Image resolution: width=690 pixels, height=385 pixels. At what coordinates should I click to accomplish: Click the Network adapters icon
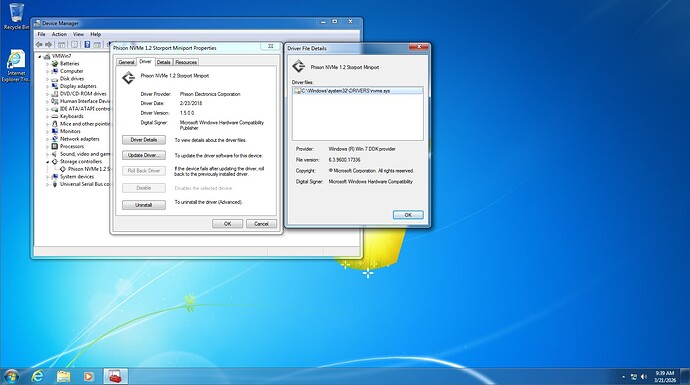(x=55, y=139)
